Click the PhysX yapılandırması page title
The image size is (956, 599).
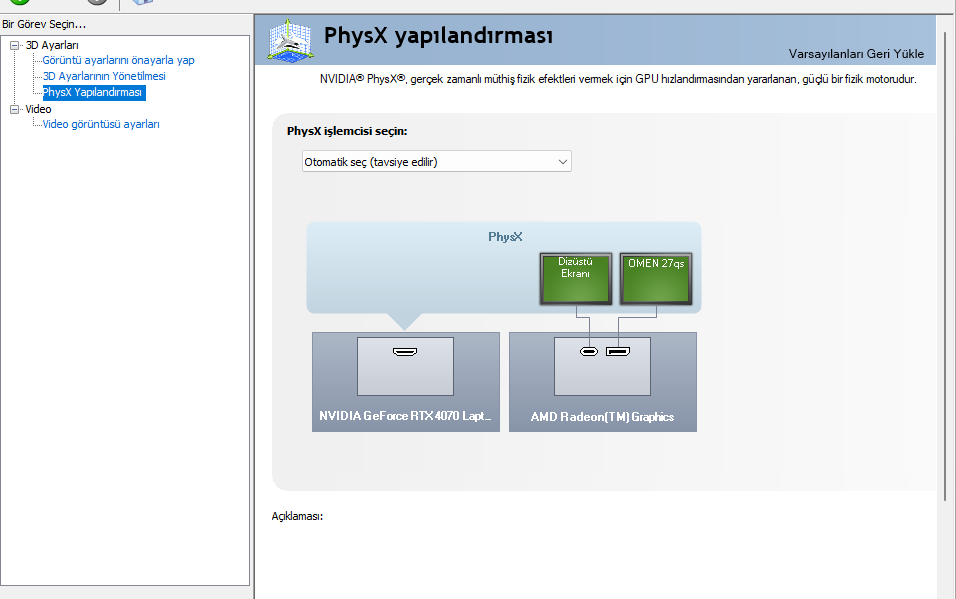tap(438, 35)
